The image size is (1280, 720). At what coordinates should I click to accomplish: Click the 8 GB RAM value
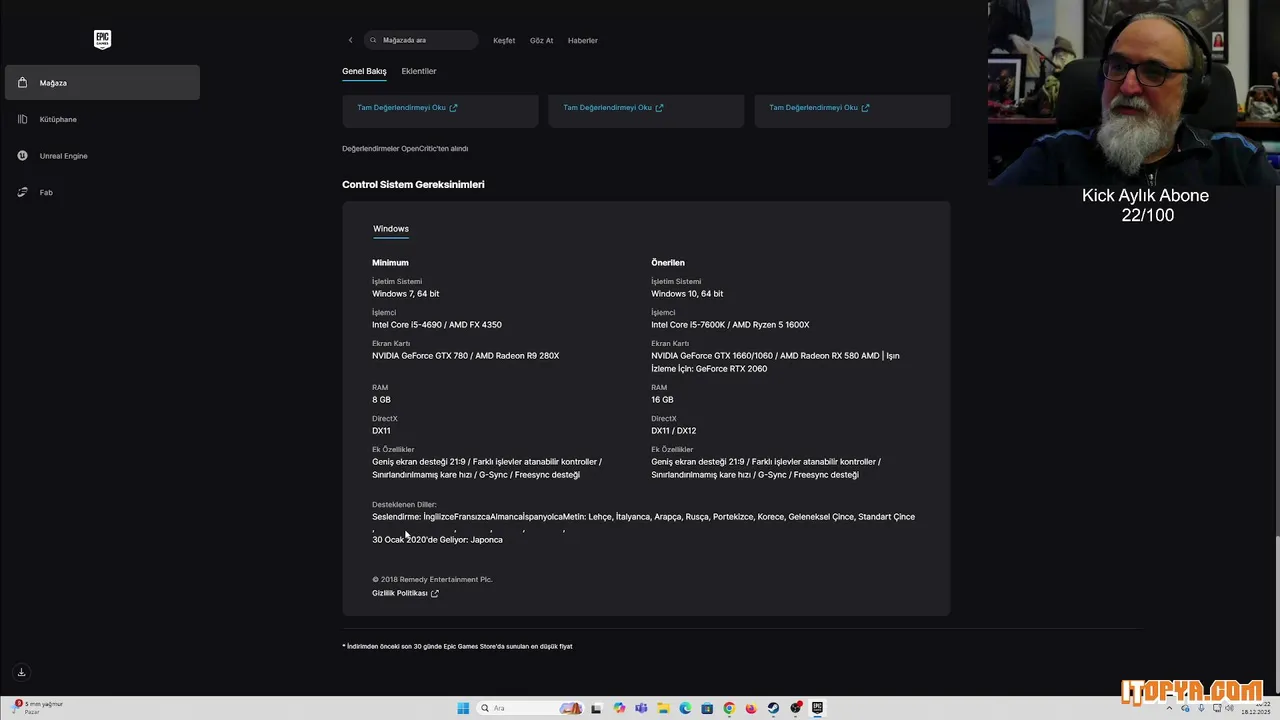pos(381,400)
